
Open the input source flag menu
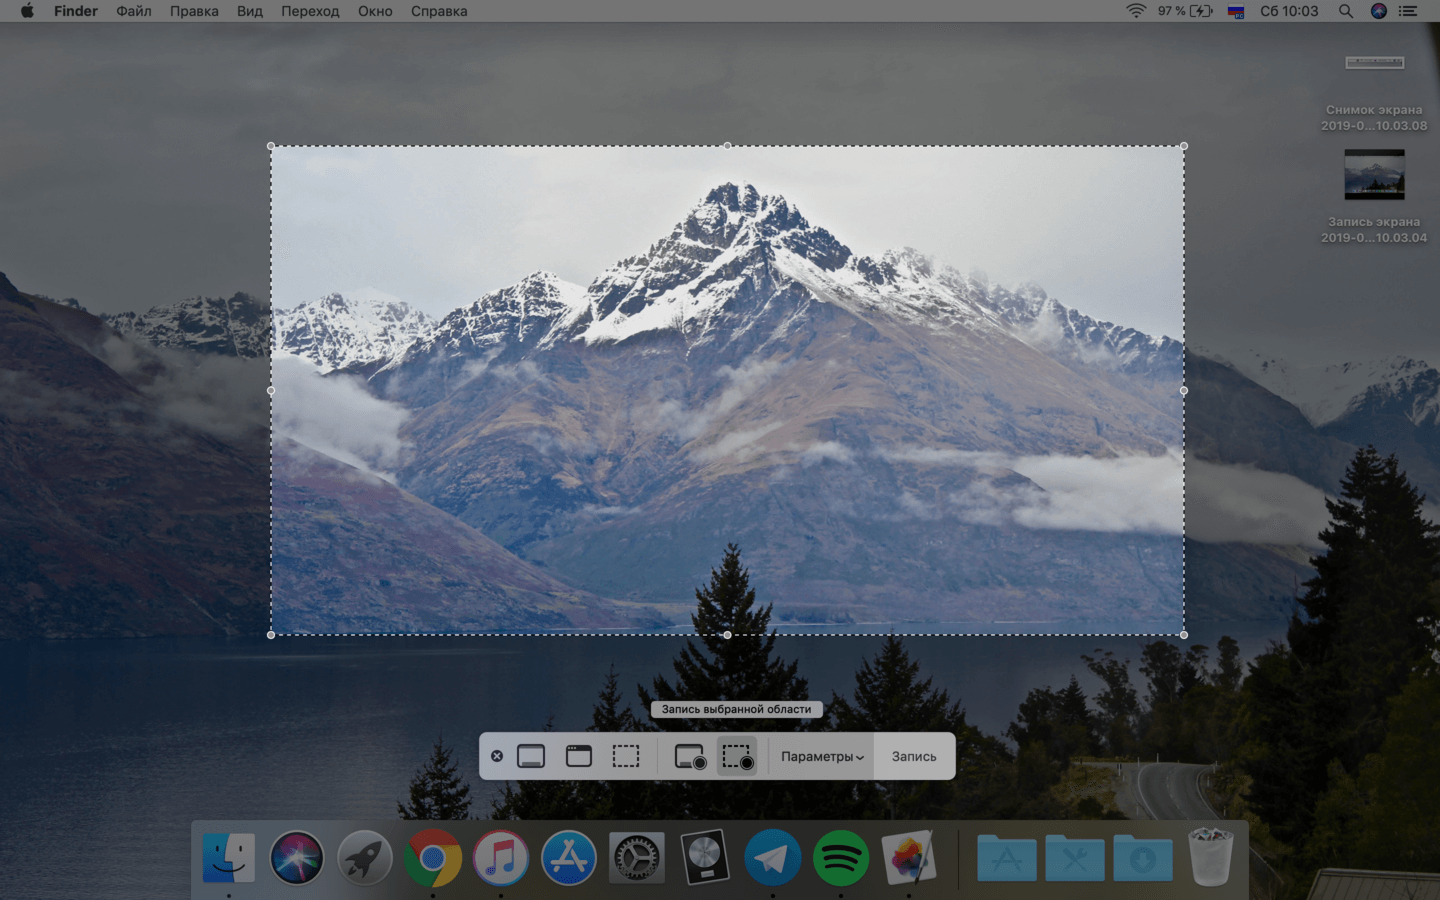click(x=1236, y=11)
